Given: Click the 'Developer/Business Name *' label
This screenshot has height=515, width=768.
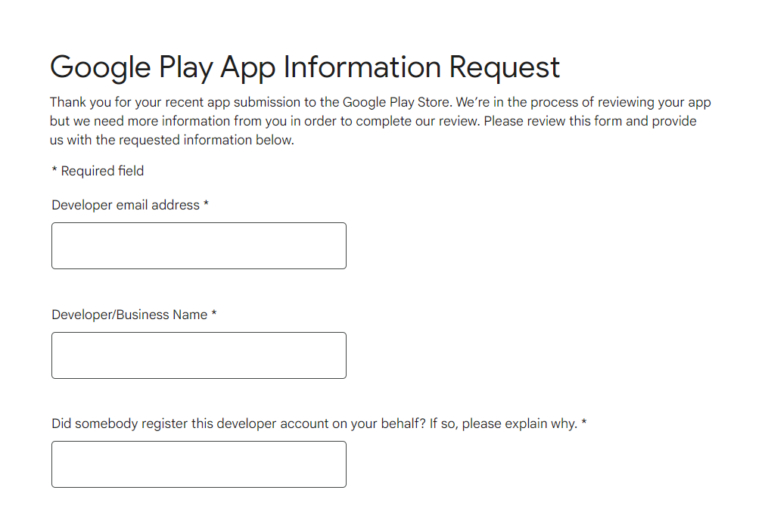Looking at the screenshot, I should [134, 315].
